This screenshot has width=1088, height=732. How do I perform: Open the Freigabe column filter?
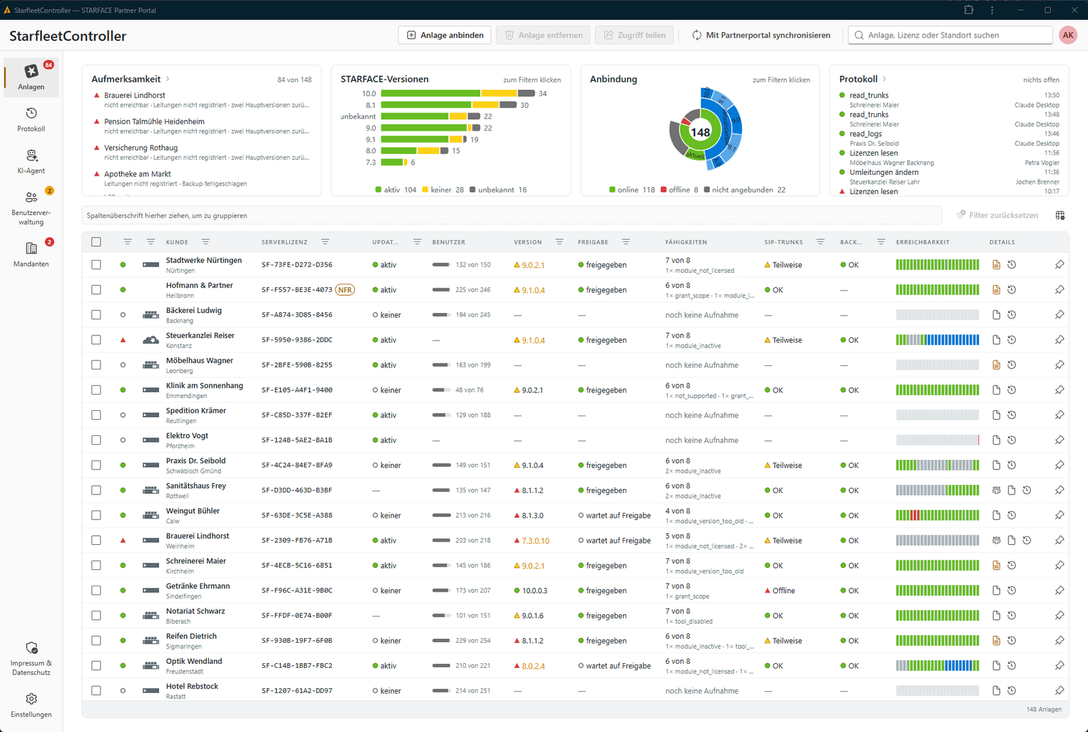[x=626, y=242]
